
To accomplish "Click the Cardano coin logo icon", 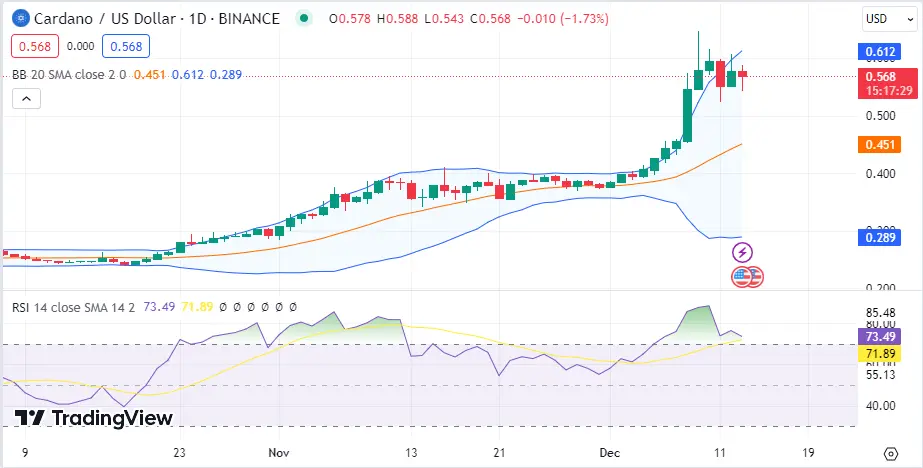I will [x=21, y=19].
